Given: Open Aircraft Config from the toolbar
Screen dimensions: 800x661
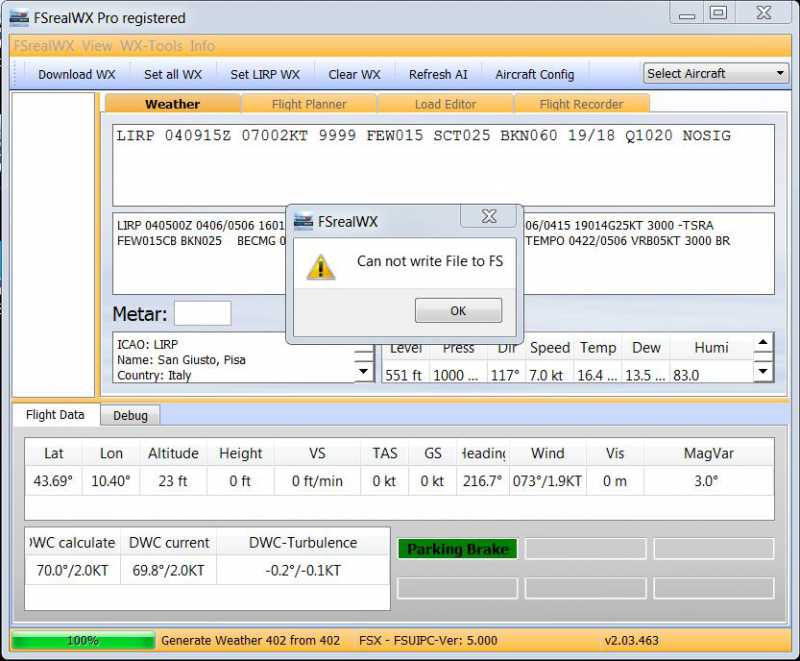Looking at the screenshot, I should click(535, 74).
